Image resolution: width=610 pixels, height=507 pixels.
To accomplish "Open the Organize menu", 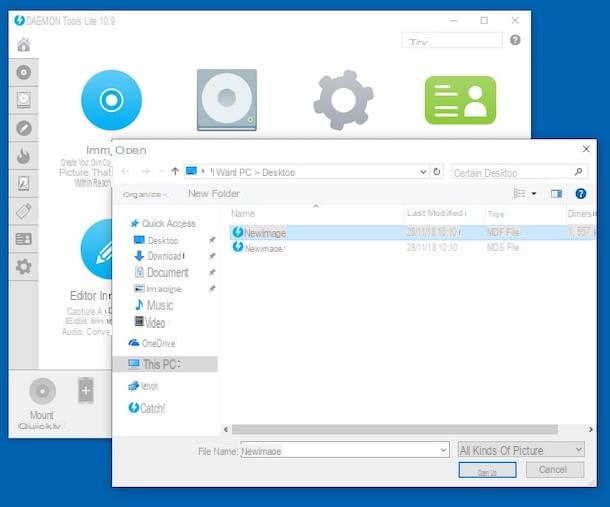I will pyautogui.click(x=144, y=194).
